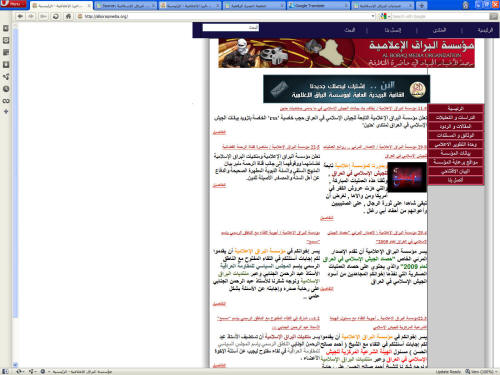Expand the address bar history dropdown
The width and height of the screenshot is (500, 375).
pos(373,16)
